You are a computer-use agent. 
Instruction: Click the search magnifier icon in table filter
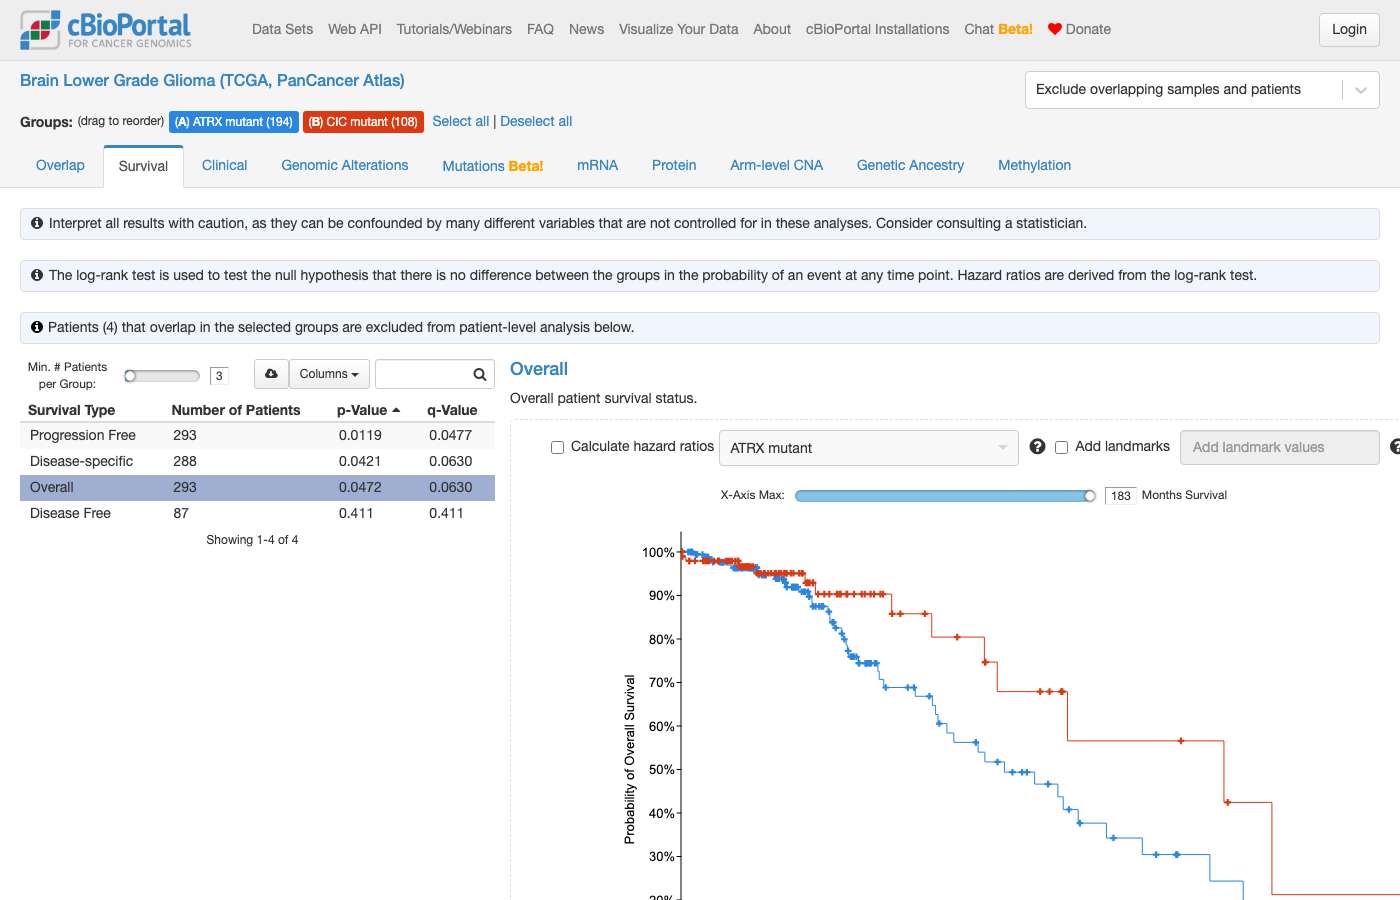pos(480,374)
